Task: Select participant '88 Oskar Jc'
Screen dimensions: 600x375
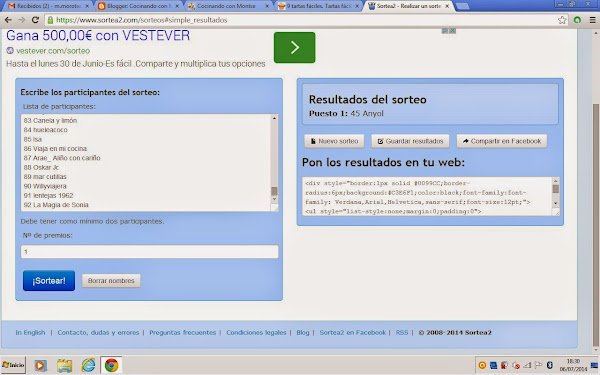Action: pos(41,167)
